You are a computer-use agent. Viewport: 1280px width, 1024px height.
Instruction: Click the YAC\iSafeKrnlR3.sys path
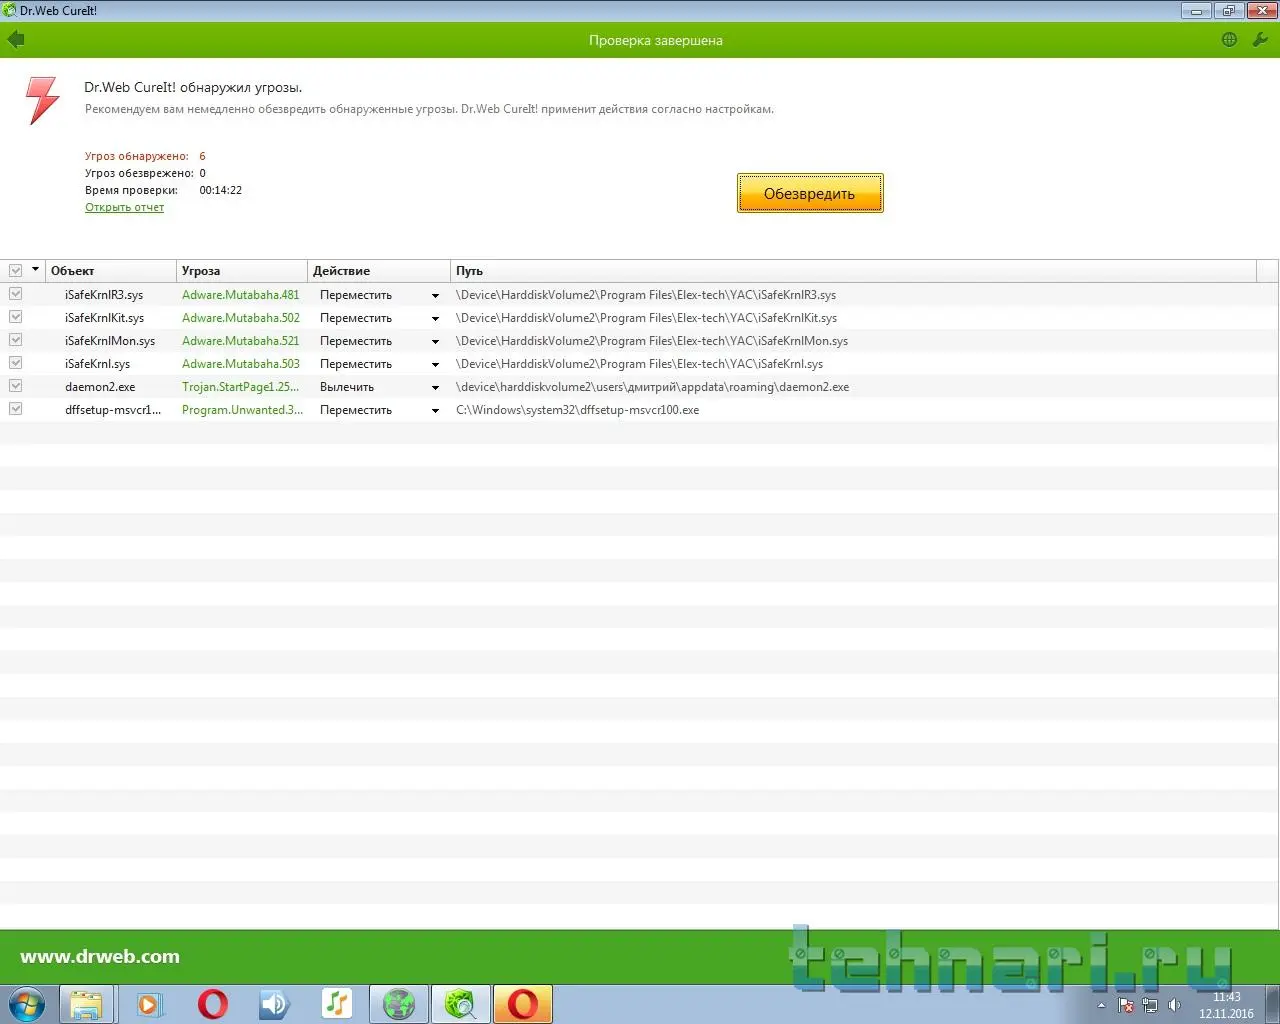tap(646, 295)
